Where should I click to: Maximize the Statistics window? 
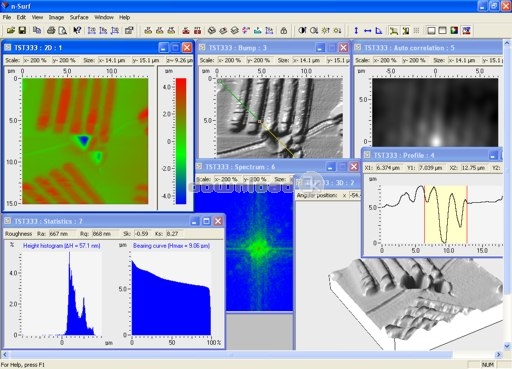click(206, 221)
